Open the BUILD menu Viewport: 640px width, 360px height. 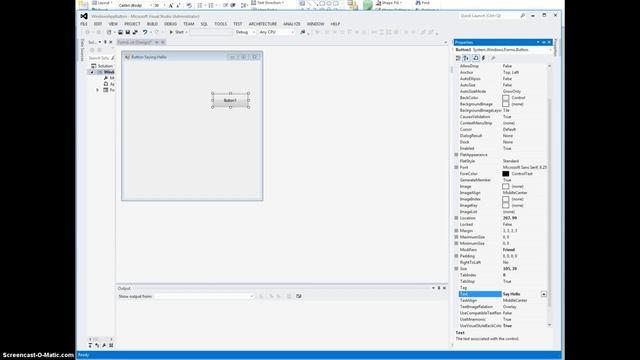click(152, 24)
